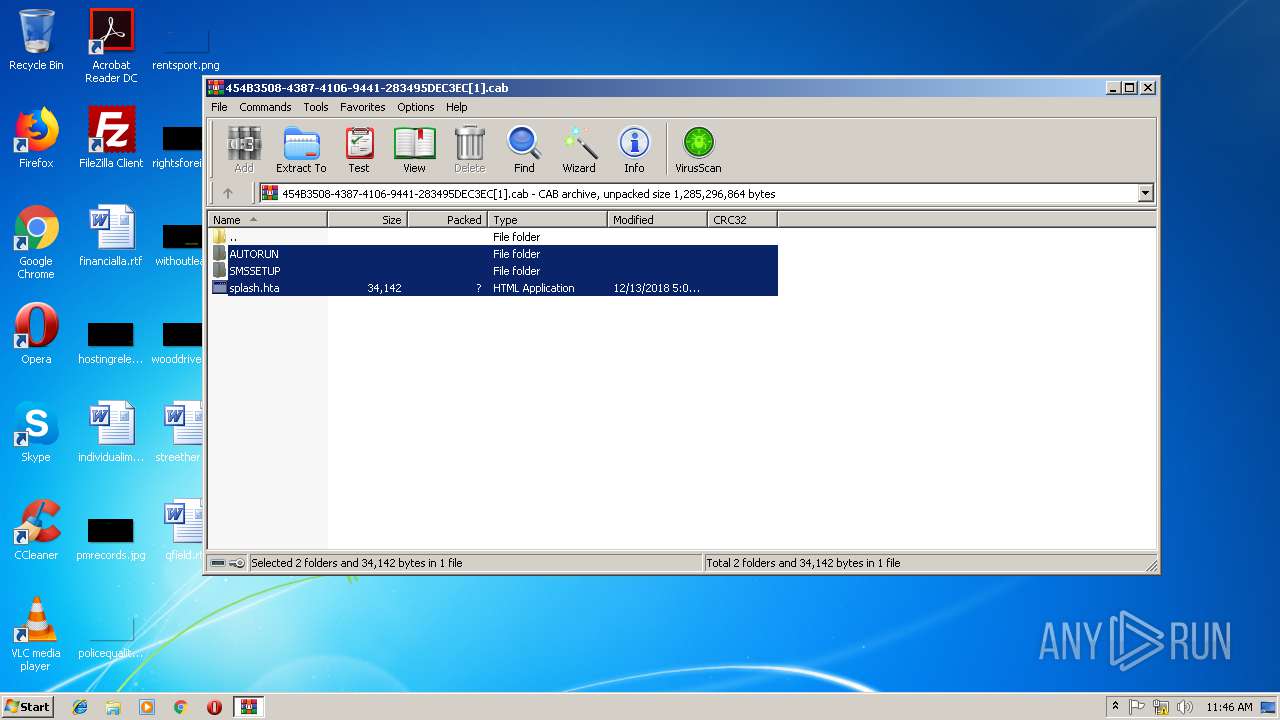Show hidden system tray icons

click(x=1115, y=707)
